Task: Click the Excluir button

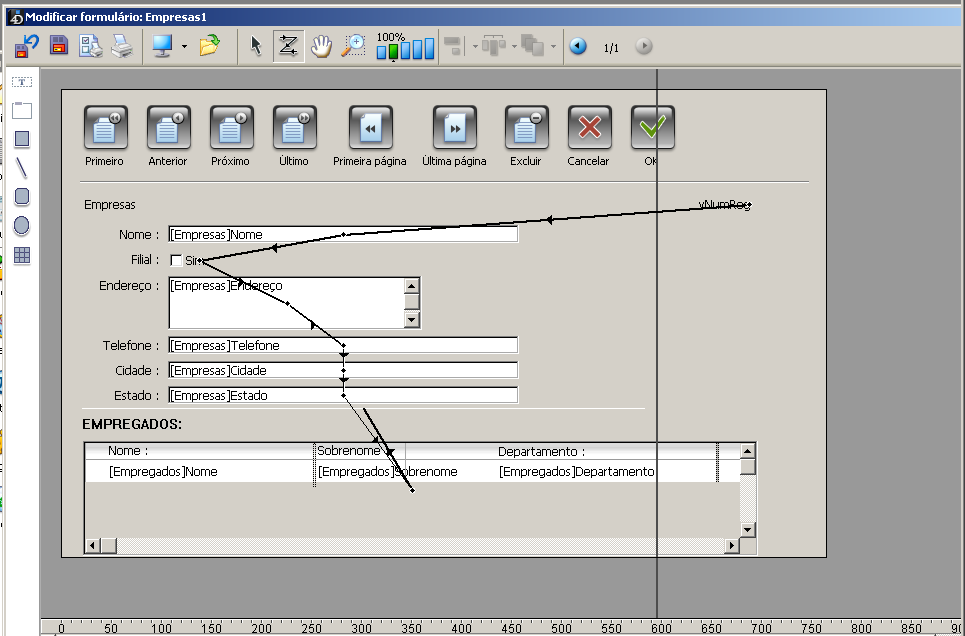Action: (526, 128)
